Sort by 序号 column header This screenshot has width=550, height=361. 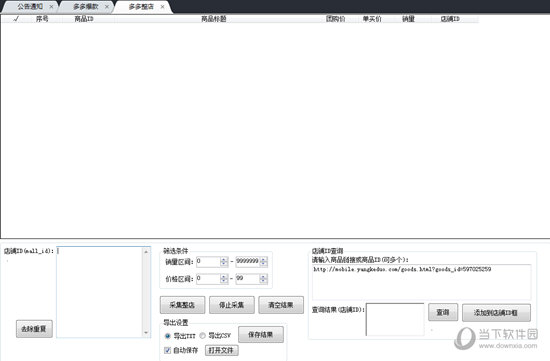(x=42, y=19)
